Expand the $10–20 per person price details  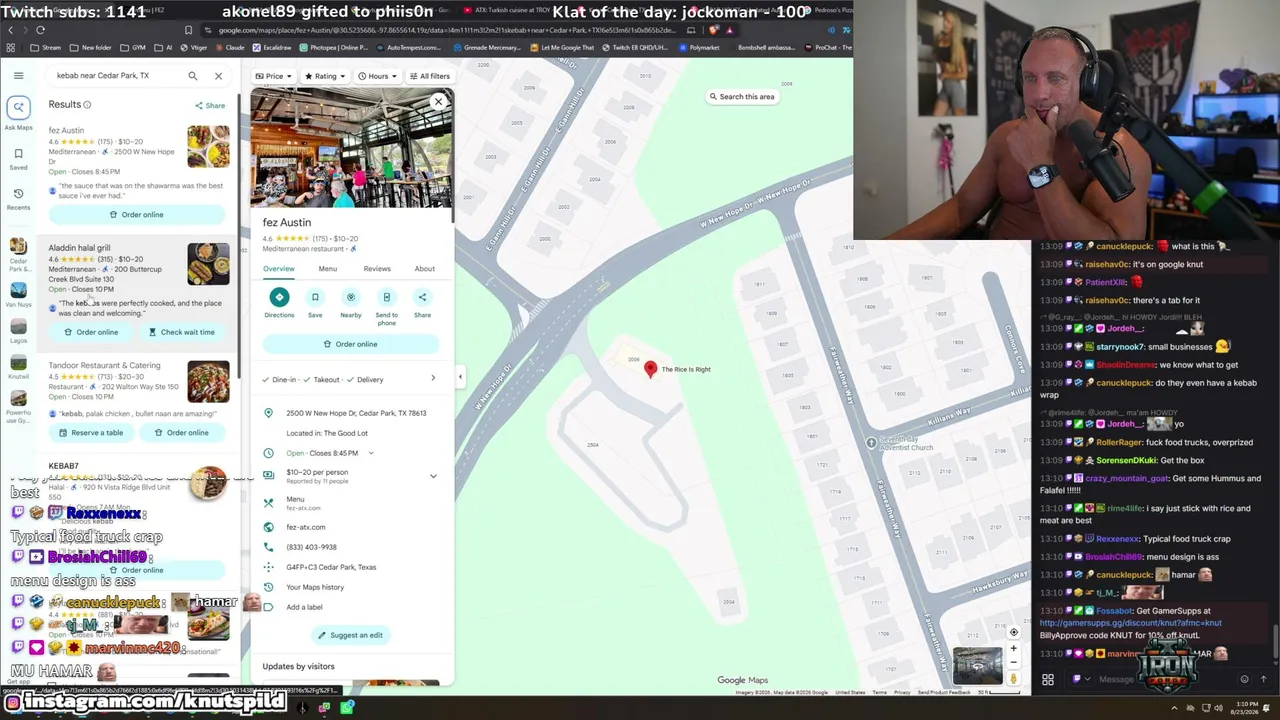[x=433, y=476]
